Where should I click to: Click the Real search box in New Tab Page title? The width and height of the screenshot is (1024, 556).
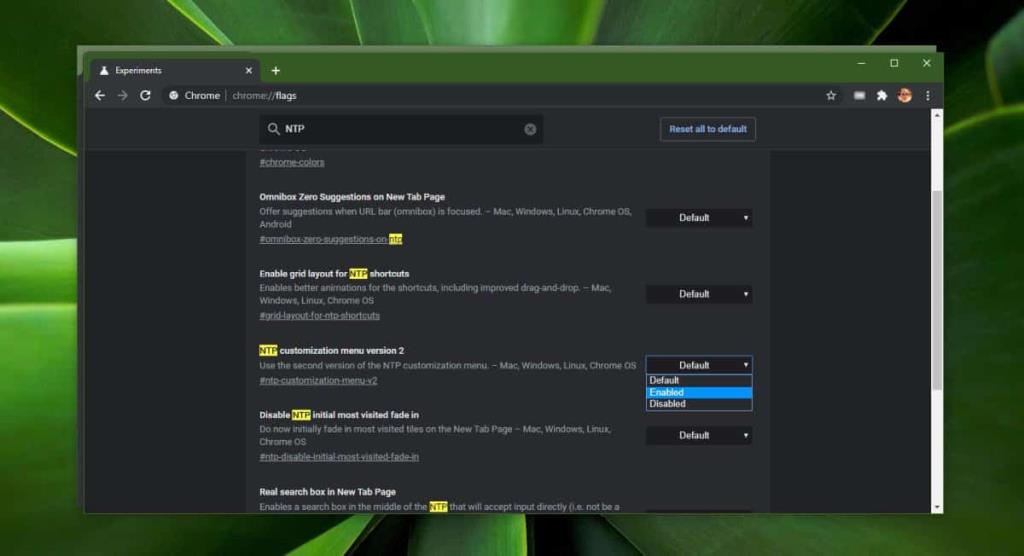click(x=327, y=492)
